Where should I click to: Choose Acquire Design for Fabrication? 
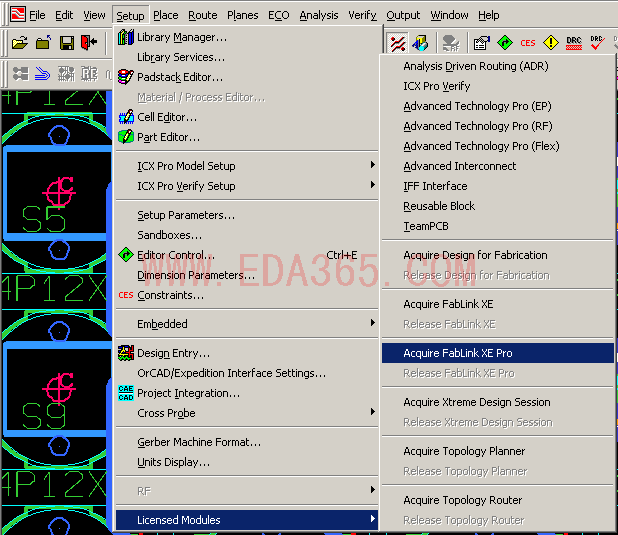tap(498, 255)
